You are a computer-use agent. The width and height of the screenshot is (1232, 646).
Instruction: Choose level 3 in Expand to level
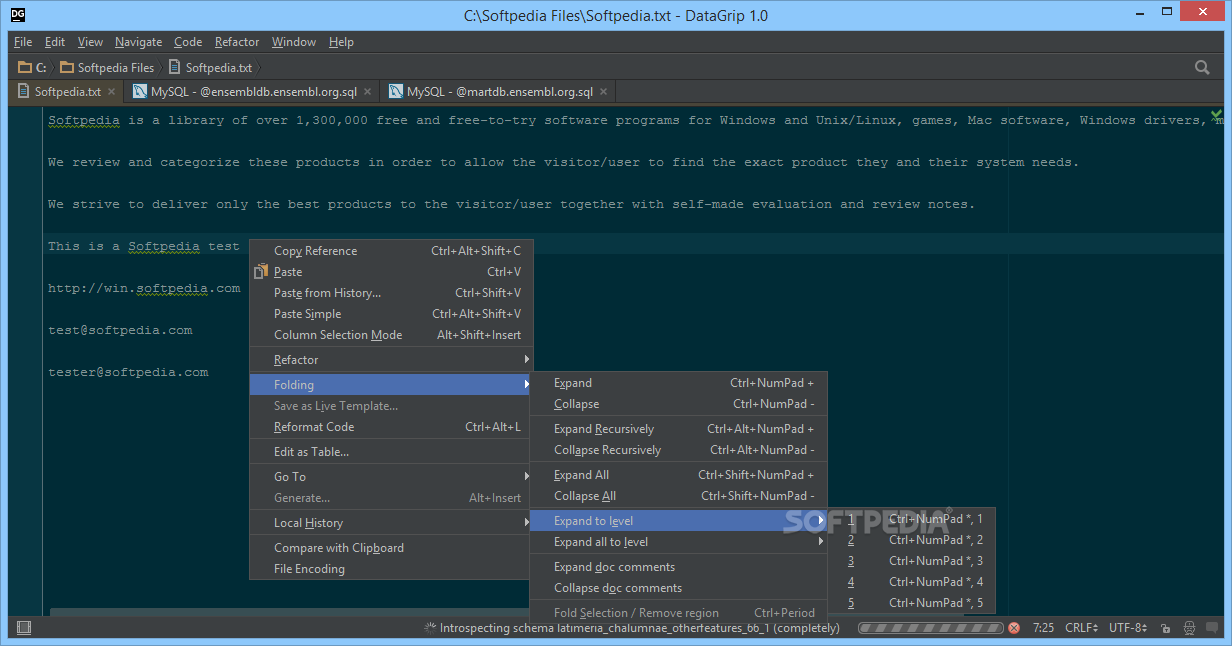coord(912,561)
